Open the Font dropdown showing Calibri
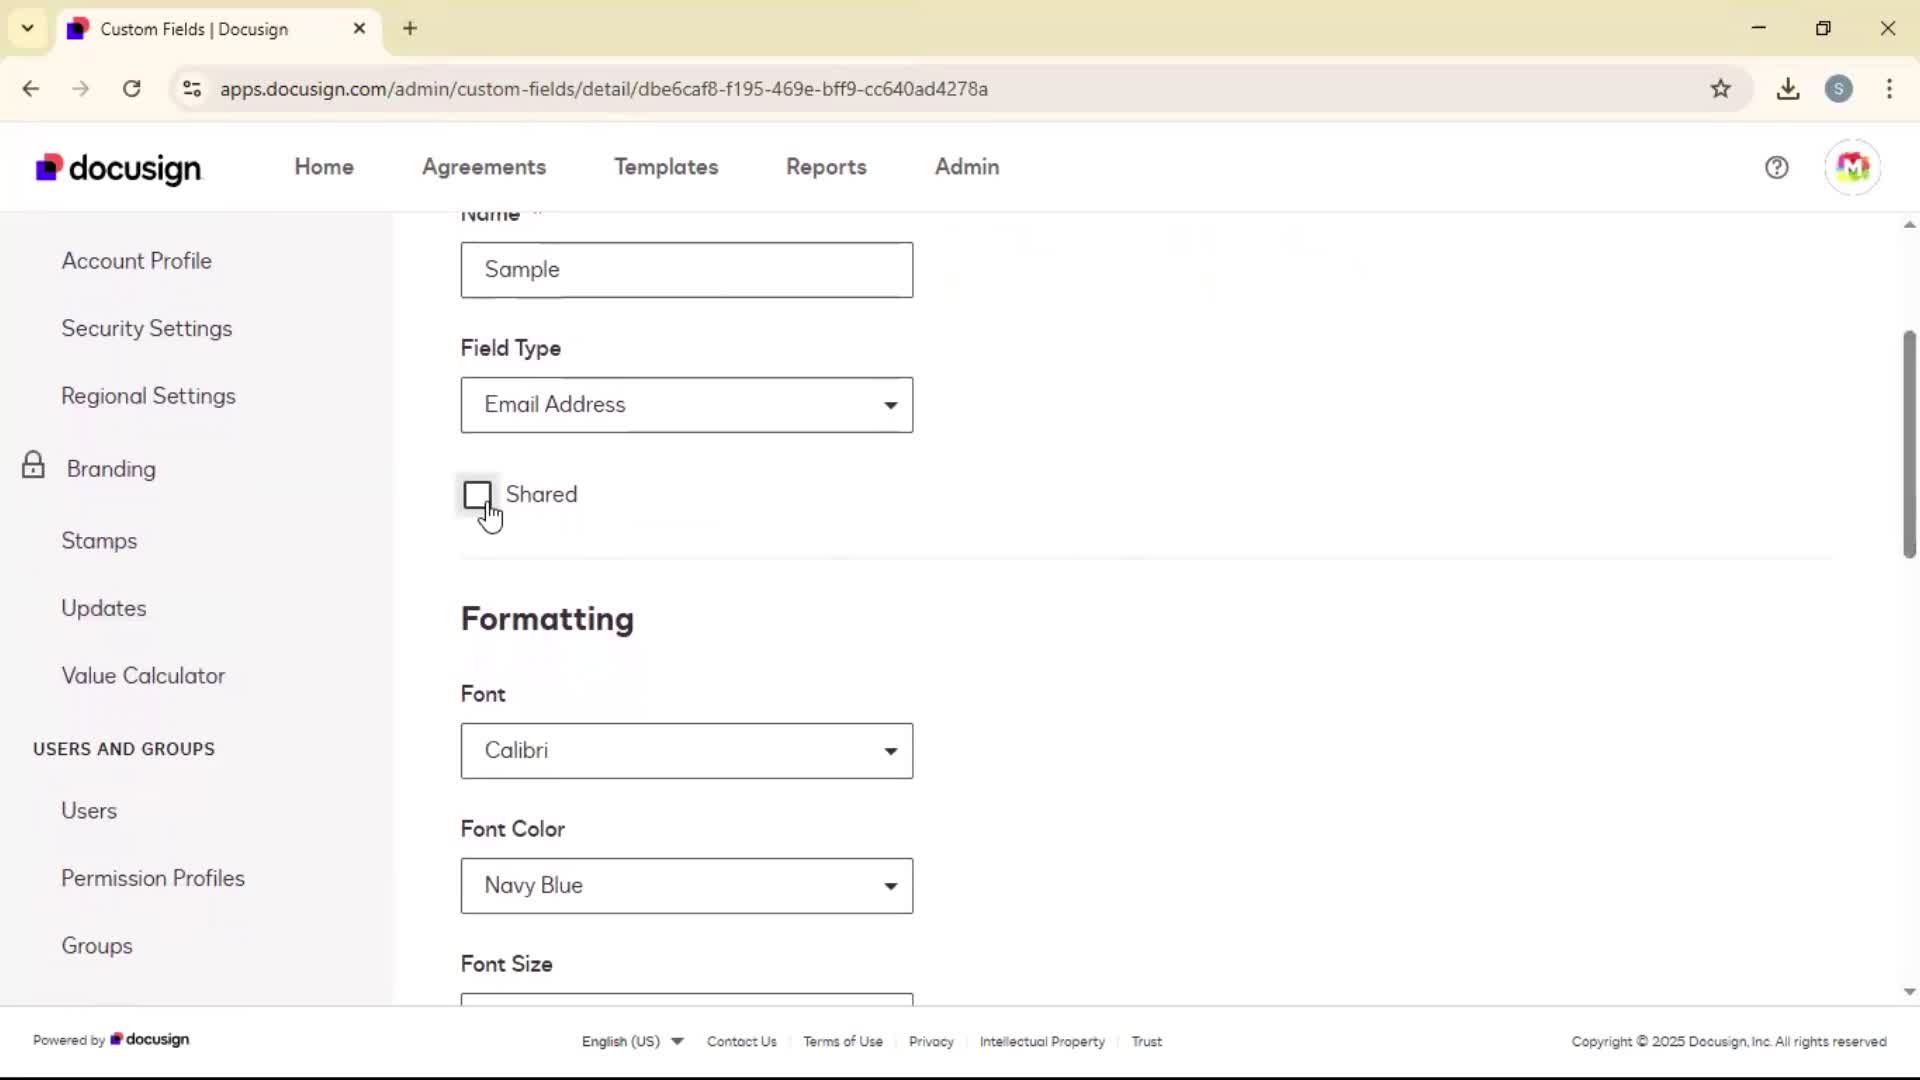This screenshot has height=1080, width=1920. point(686,751)
